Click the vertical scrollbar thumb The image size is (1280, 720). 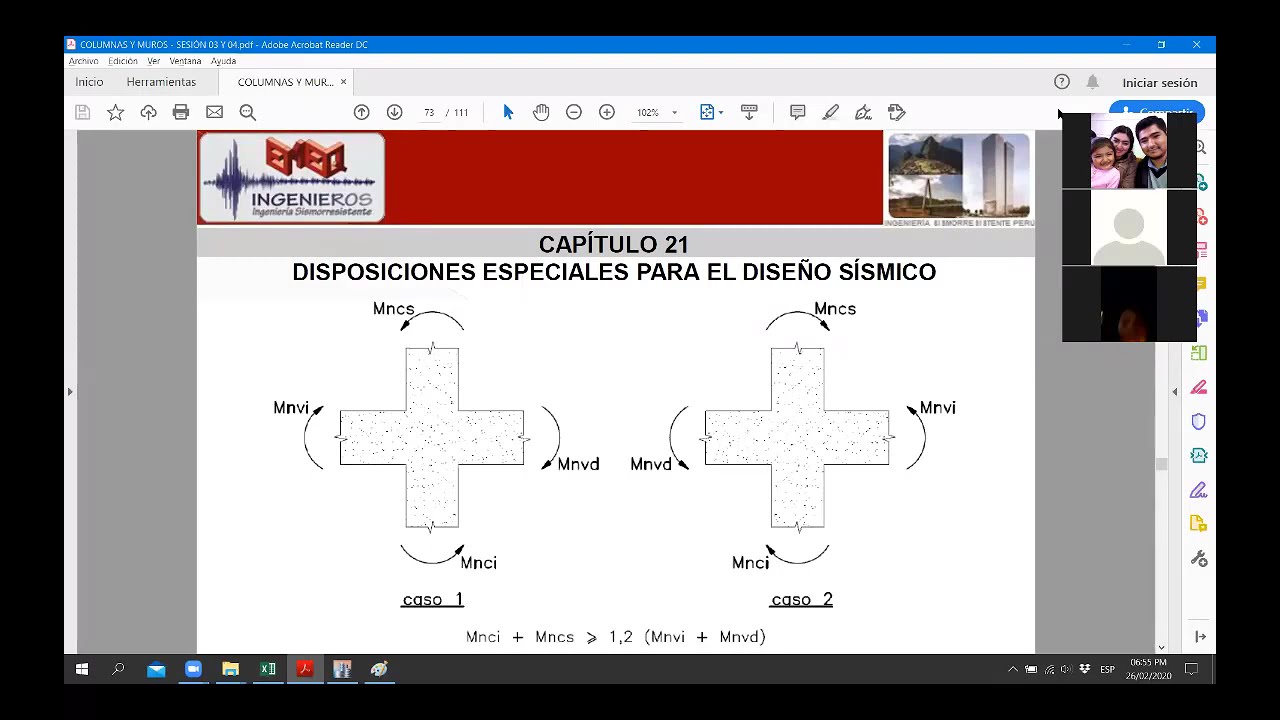point(1161,464)
